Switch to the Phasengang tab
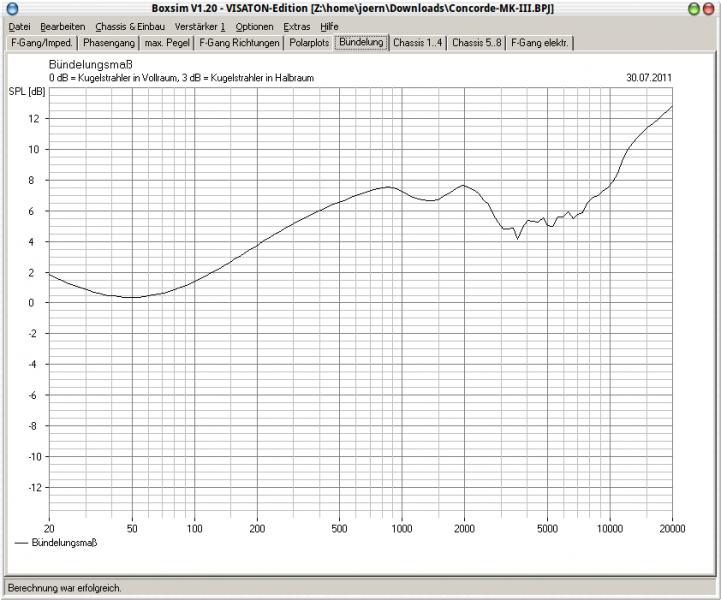Viewport: 721px width, 600px height. point(109,43)
